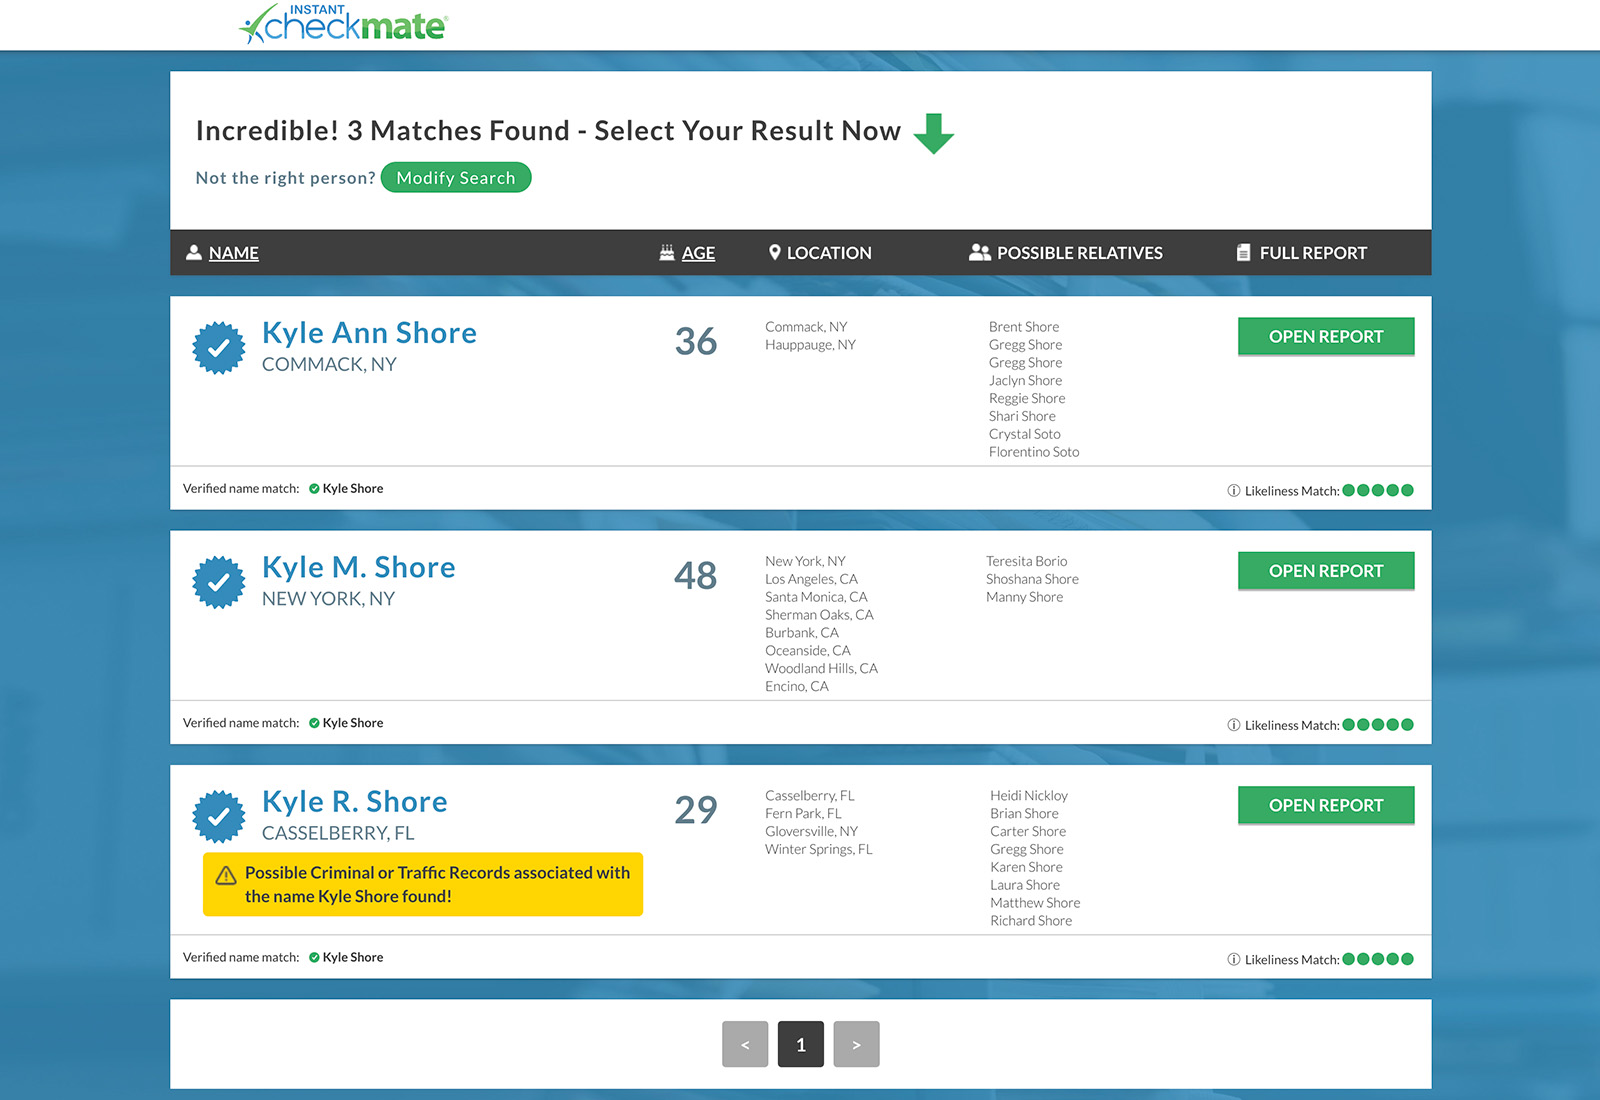The image size is (1600, 1100).
Task: Click the green down arrow icon
Action: [934, 133]
